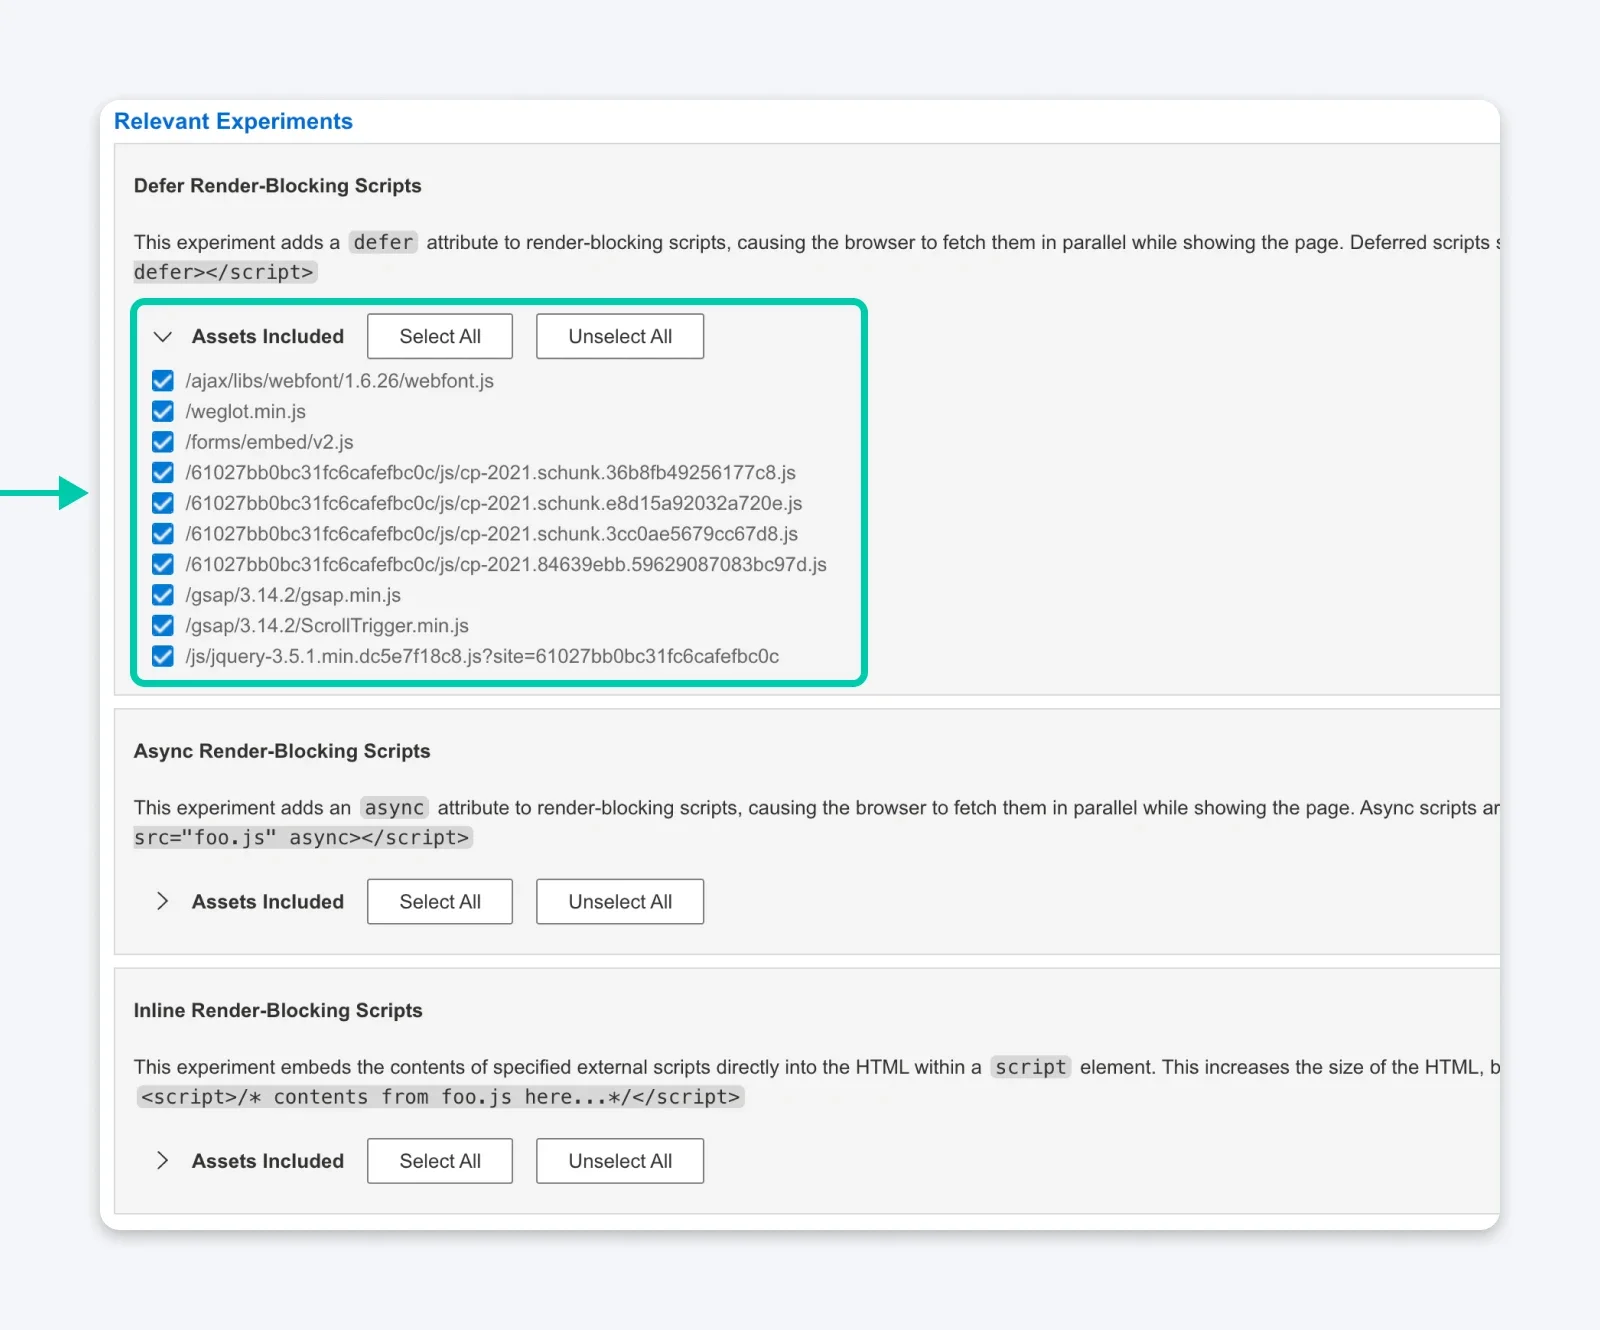Click Unselect All in Defer Render-Blocking Scripts
Viewport: 1600px width, 1330px height.
[619, 336]
